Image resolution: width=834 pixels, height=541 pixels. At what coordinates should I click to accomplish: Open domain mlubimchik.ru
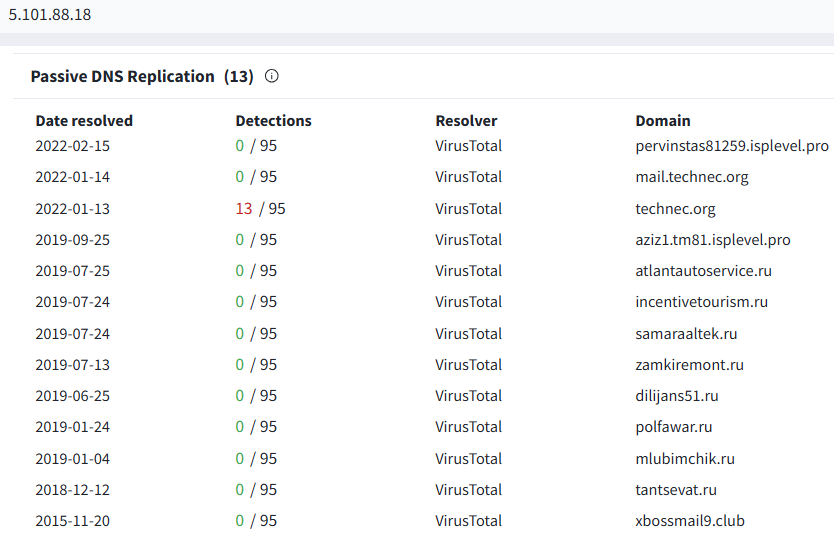tap(685, 459)
